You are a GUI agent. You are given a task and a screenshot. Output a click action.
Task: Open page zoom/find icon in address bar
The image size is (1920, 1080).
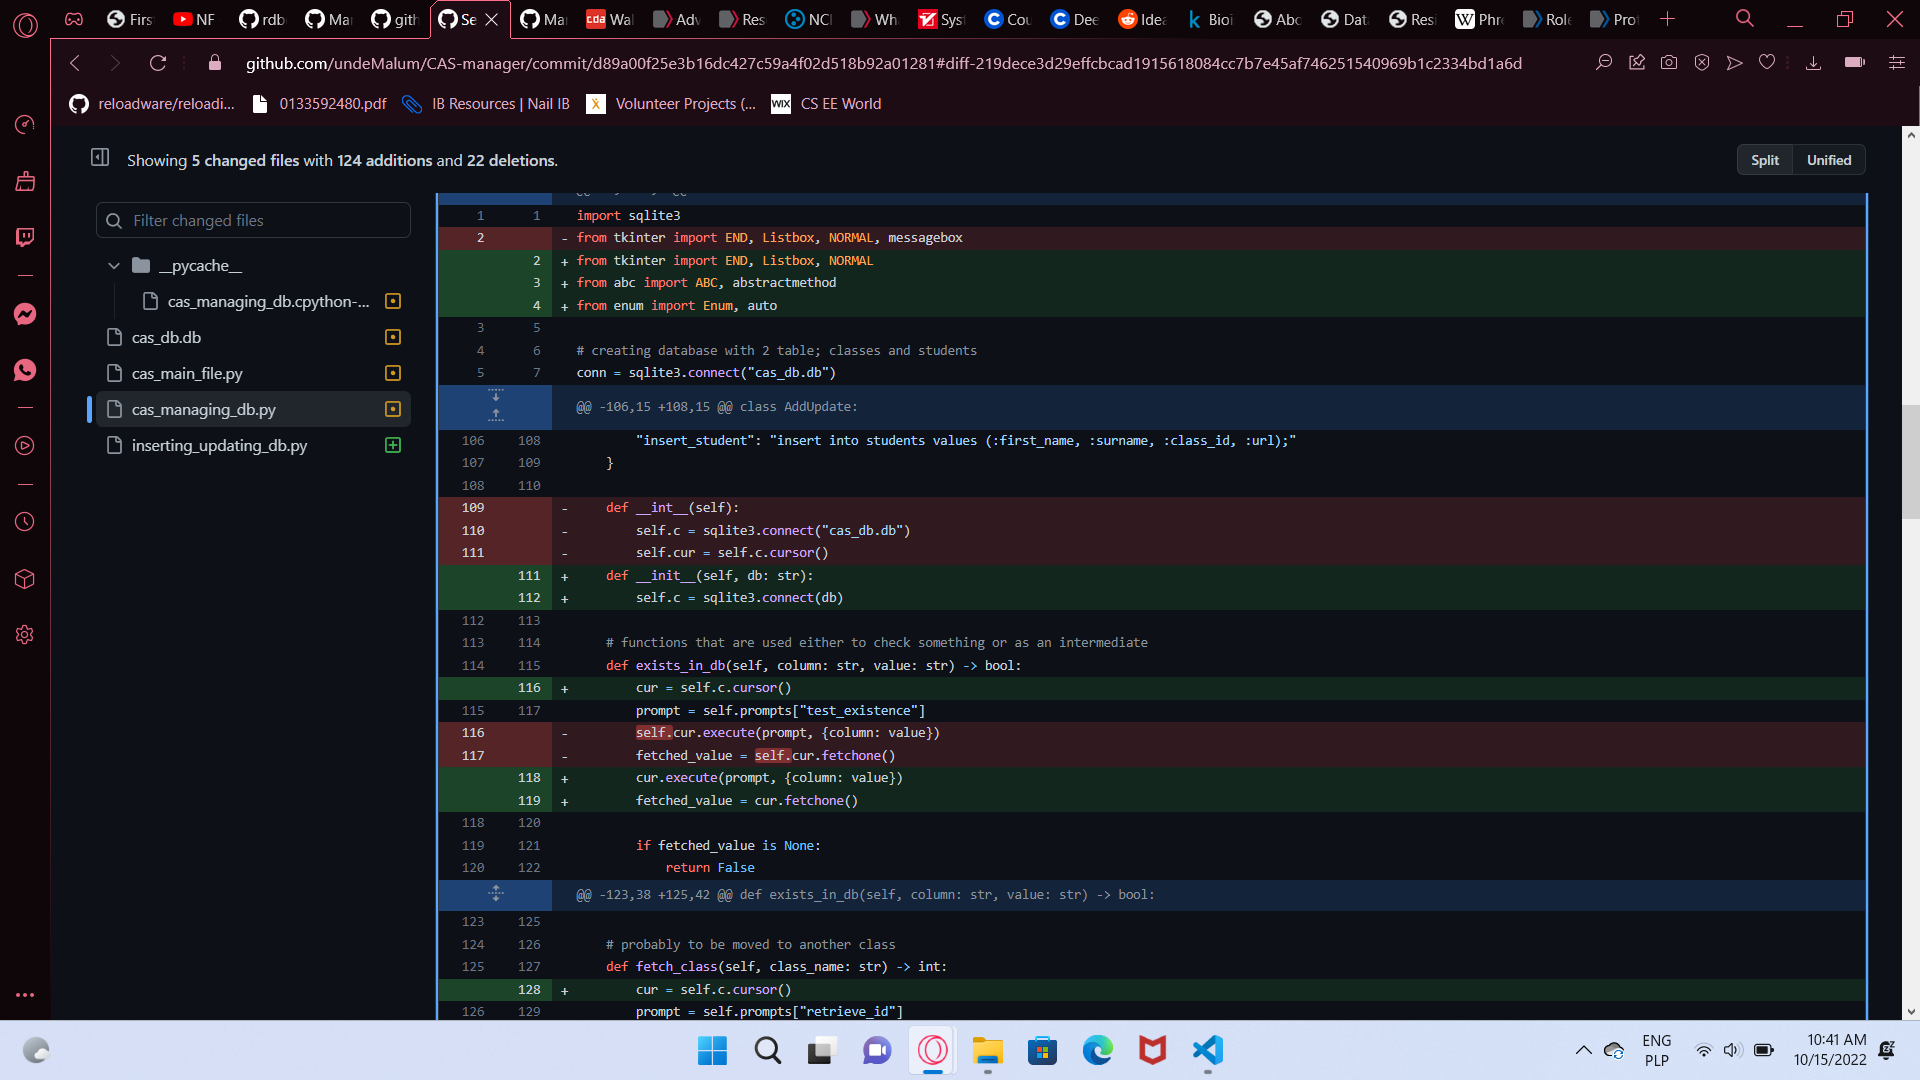click(1604, 63)
